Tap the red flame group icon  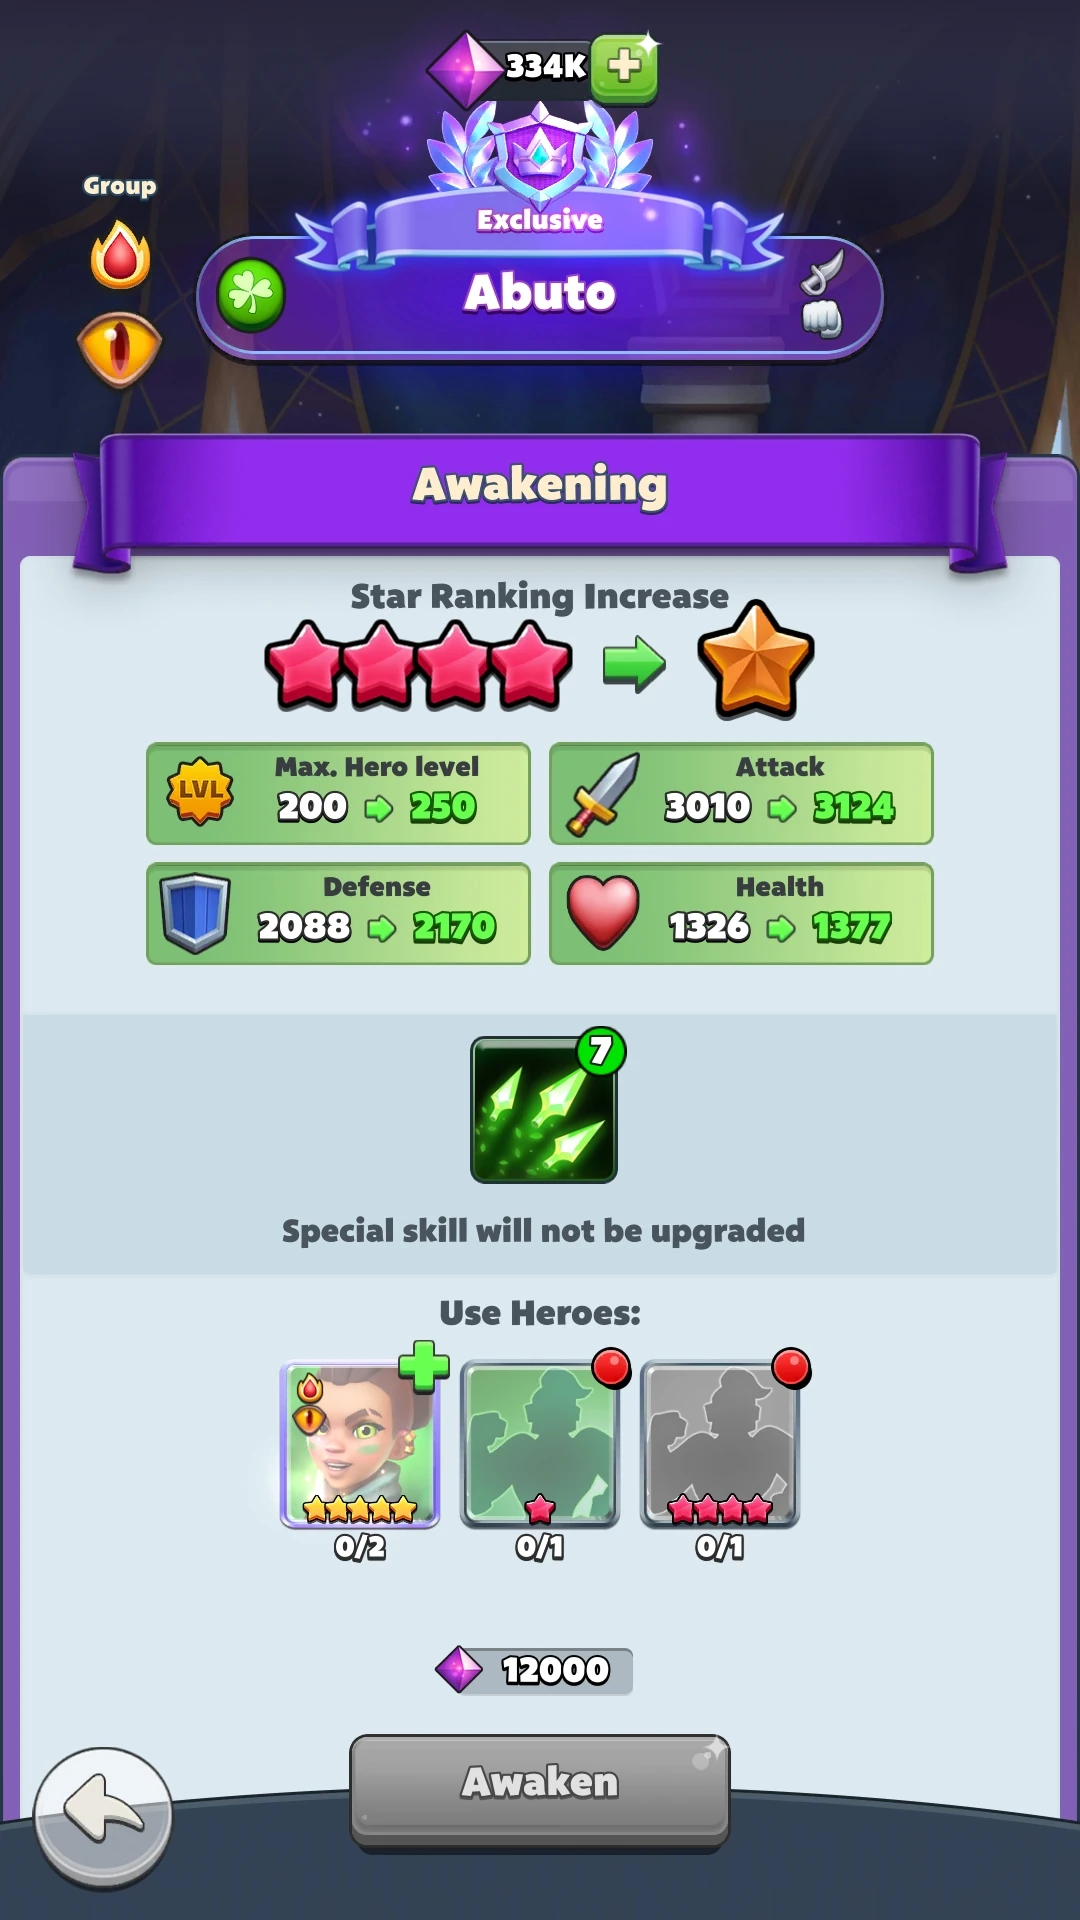click(120, 254)
